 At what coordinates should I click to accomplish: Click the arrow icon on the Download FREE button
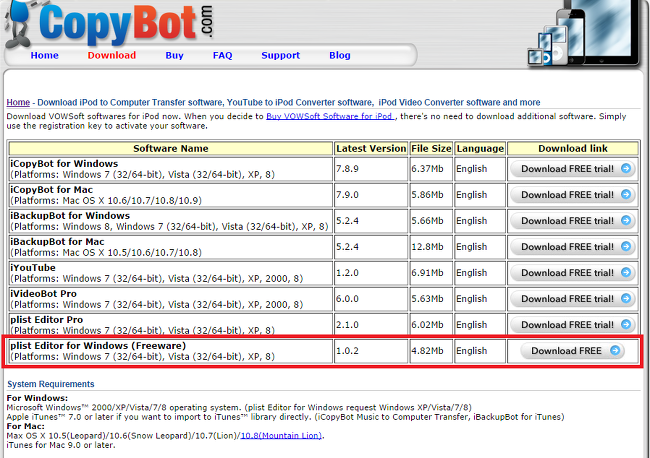pyautogui.click(x=616, y=351)
